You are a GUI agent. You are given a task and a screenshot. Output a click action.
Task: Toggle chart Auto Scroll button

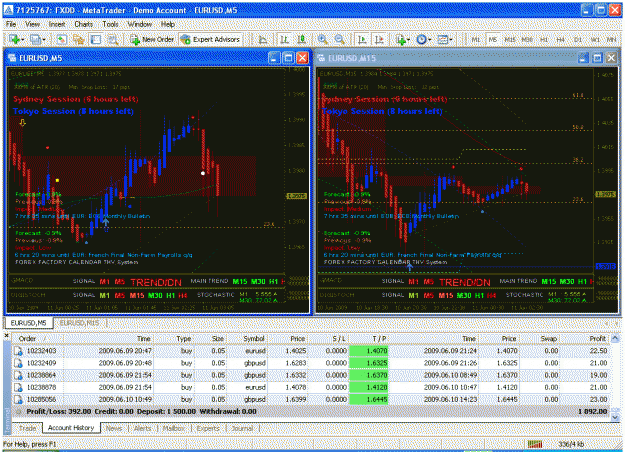(362, 39)
